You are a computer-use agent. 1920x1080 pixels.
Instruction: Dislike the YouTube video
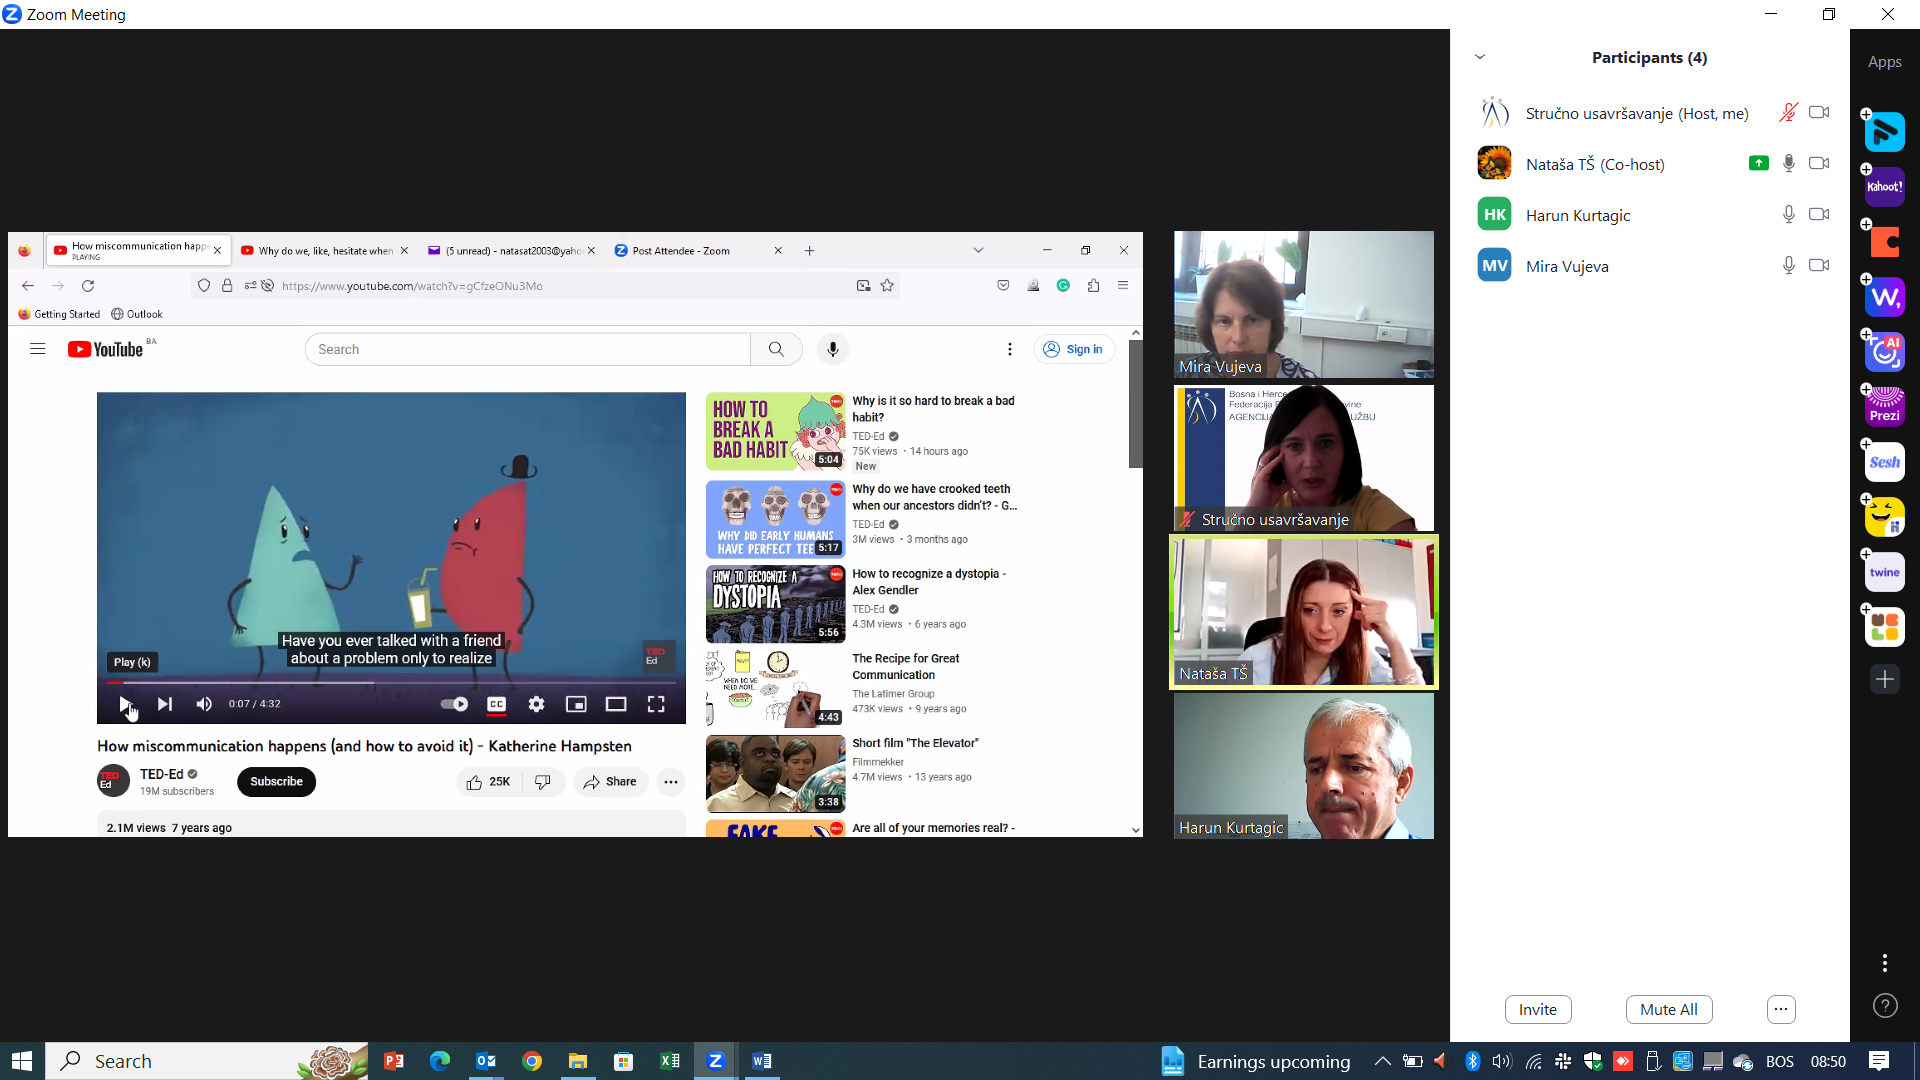(x=543, y=782)
